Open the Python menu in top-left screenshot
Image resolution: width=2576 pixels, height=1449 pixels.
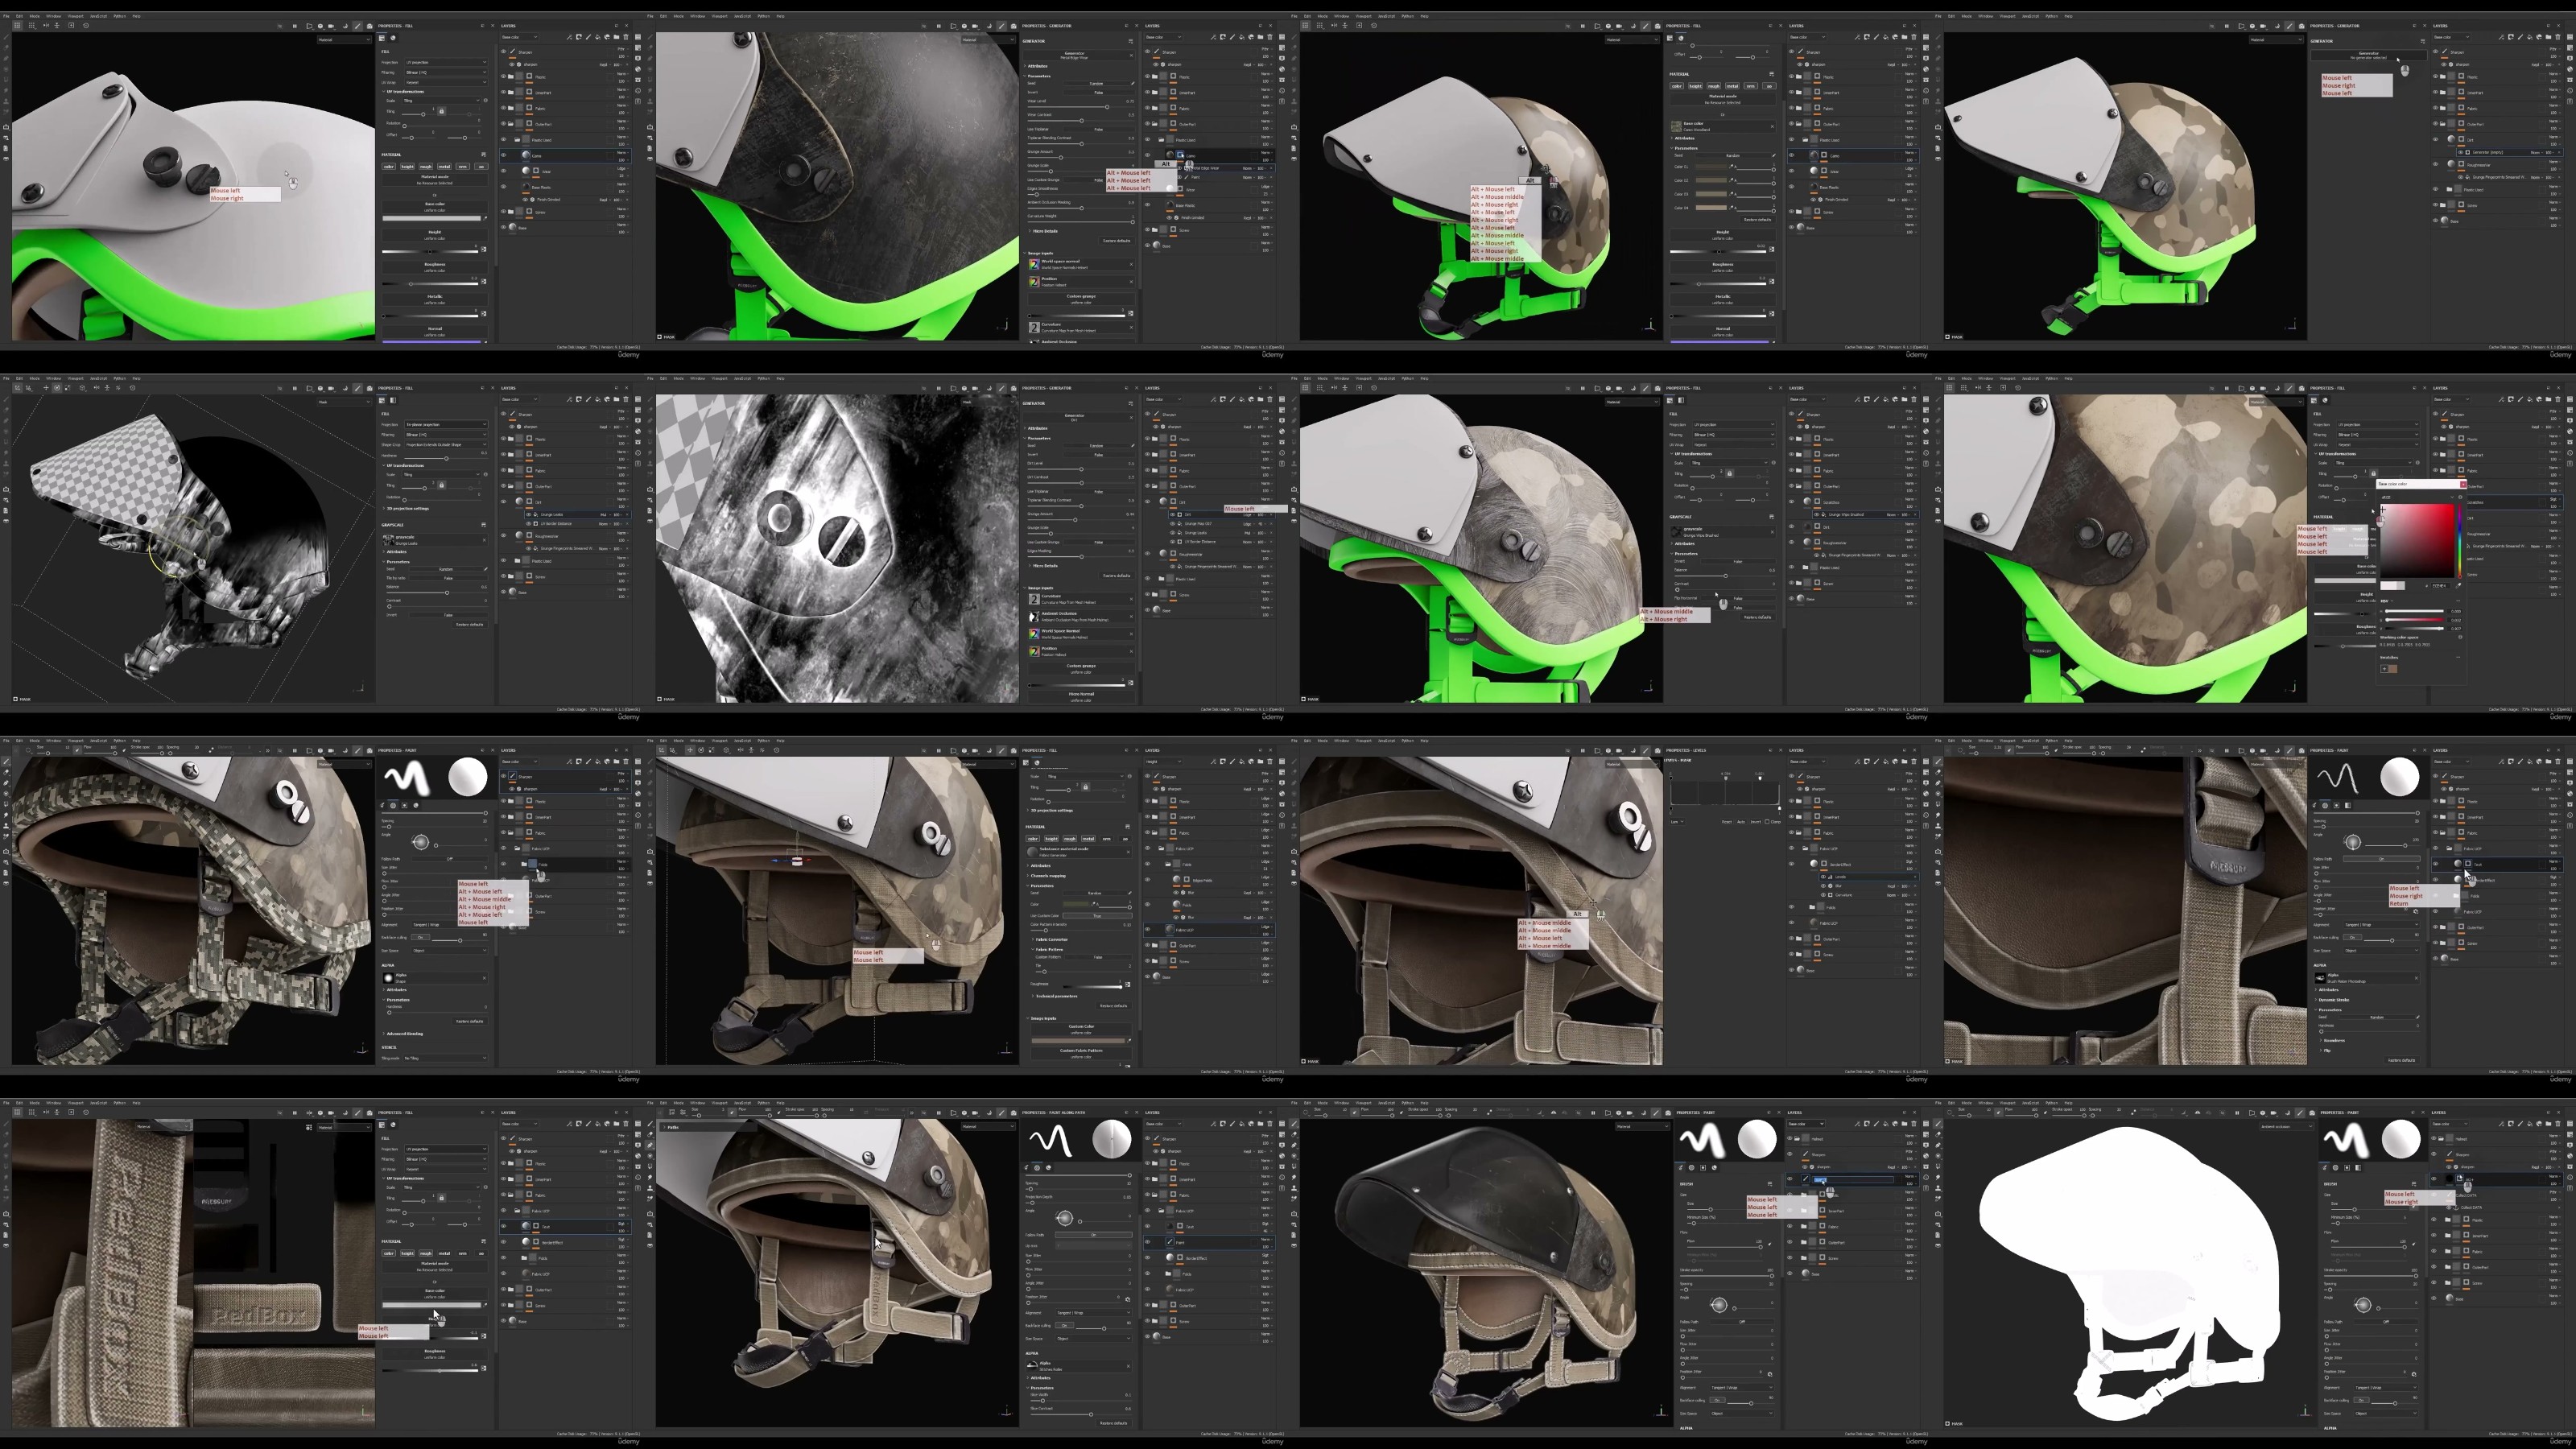click(x=120, y=16)
